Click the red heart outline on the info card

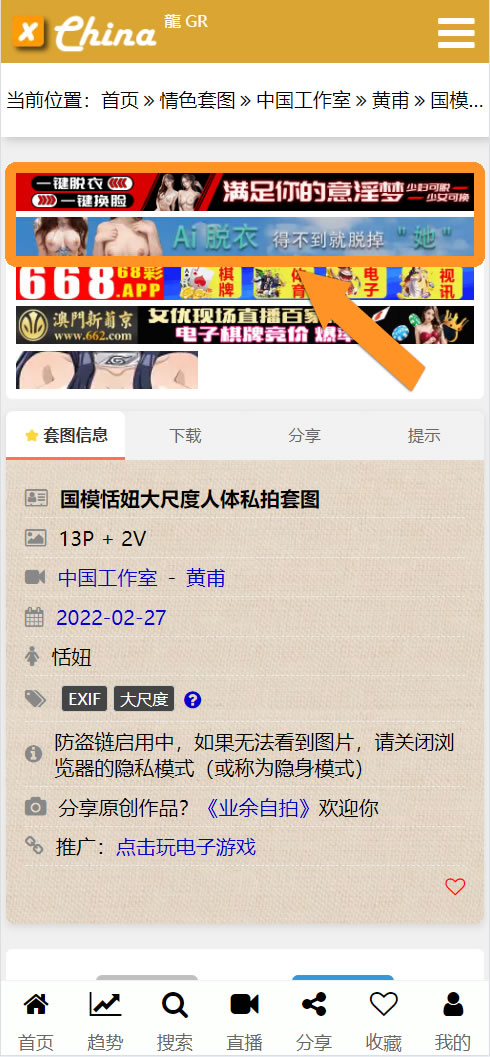(456, 886)
